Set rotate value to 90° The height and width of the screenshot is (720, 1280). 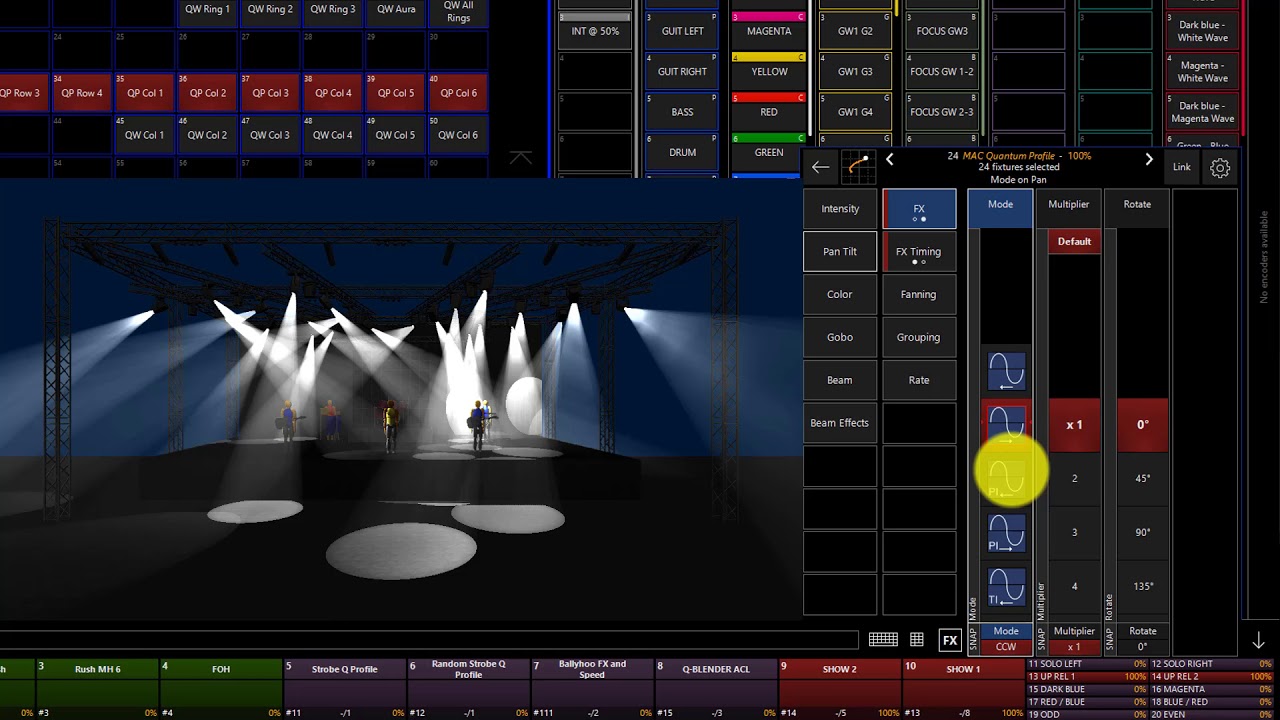pos(1142,532)
